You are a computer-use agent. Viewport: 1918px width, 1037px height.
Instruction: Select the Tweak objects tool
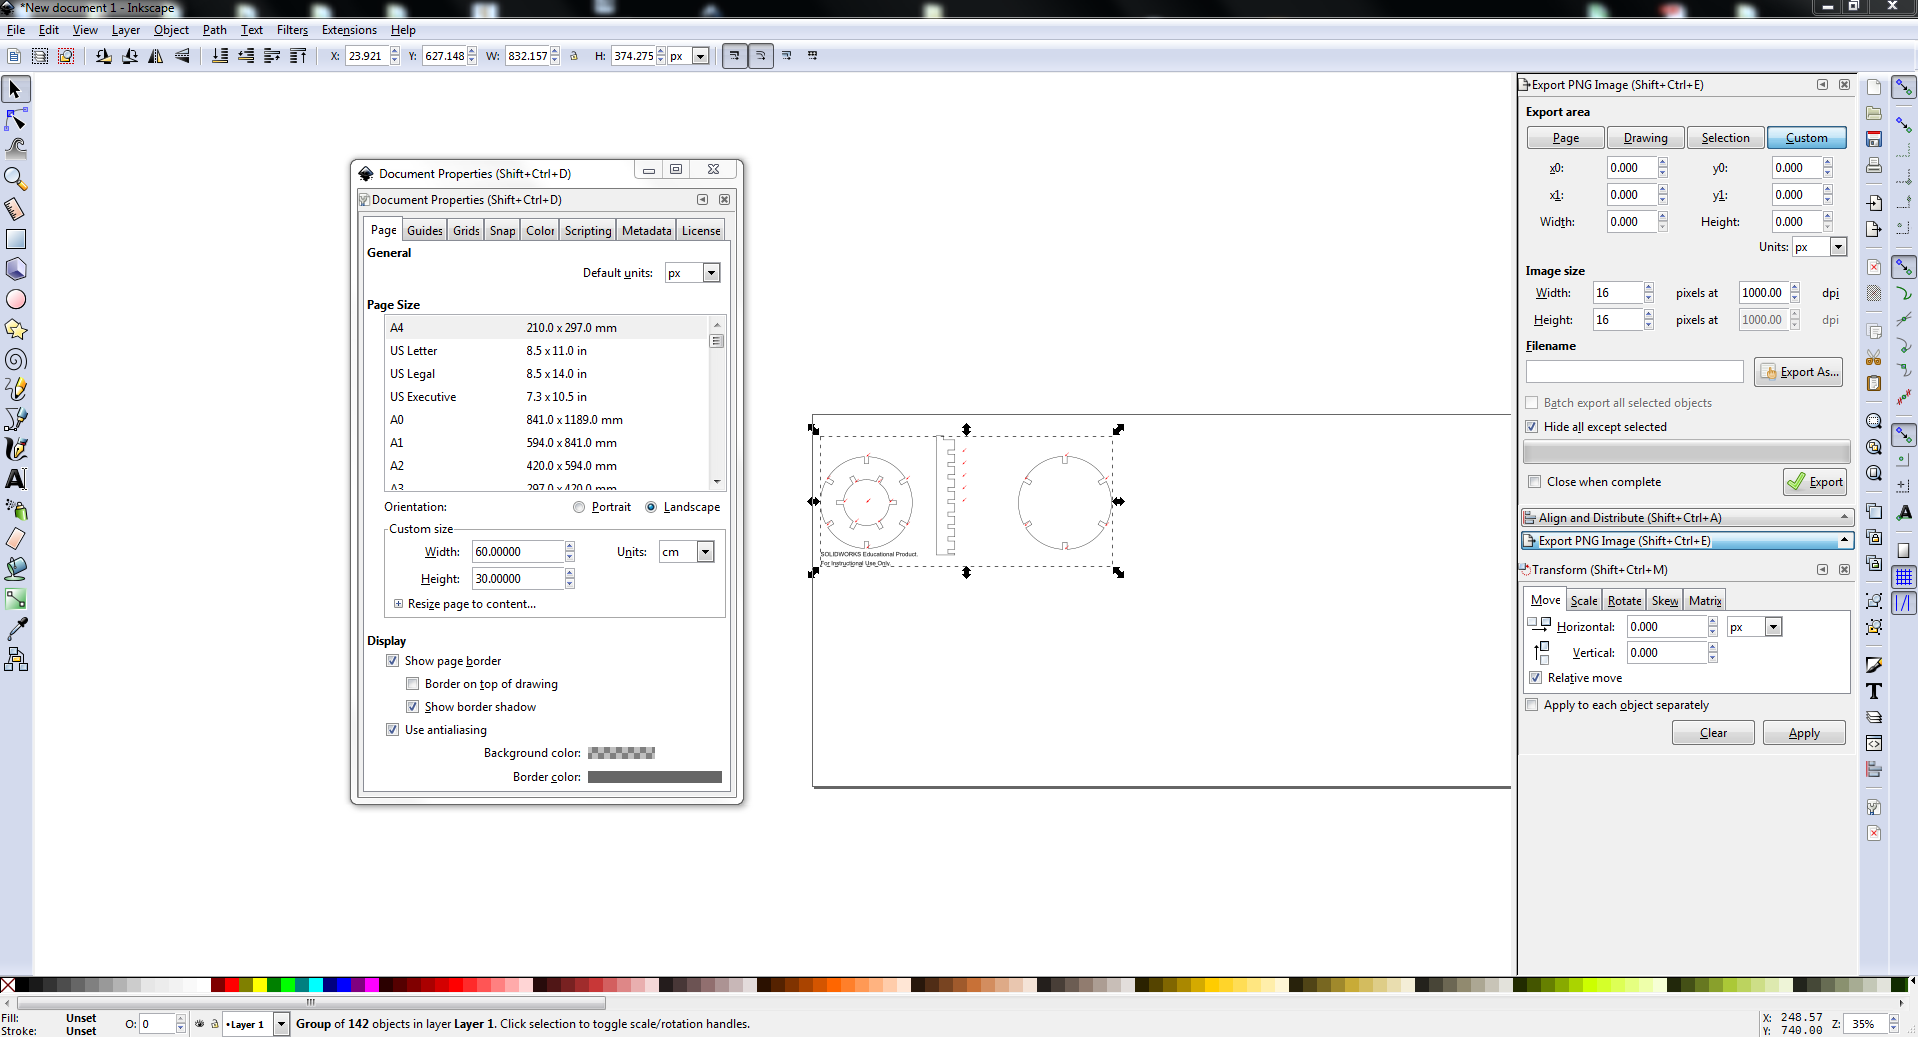pyautogui.click(x=16, y=149)
